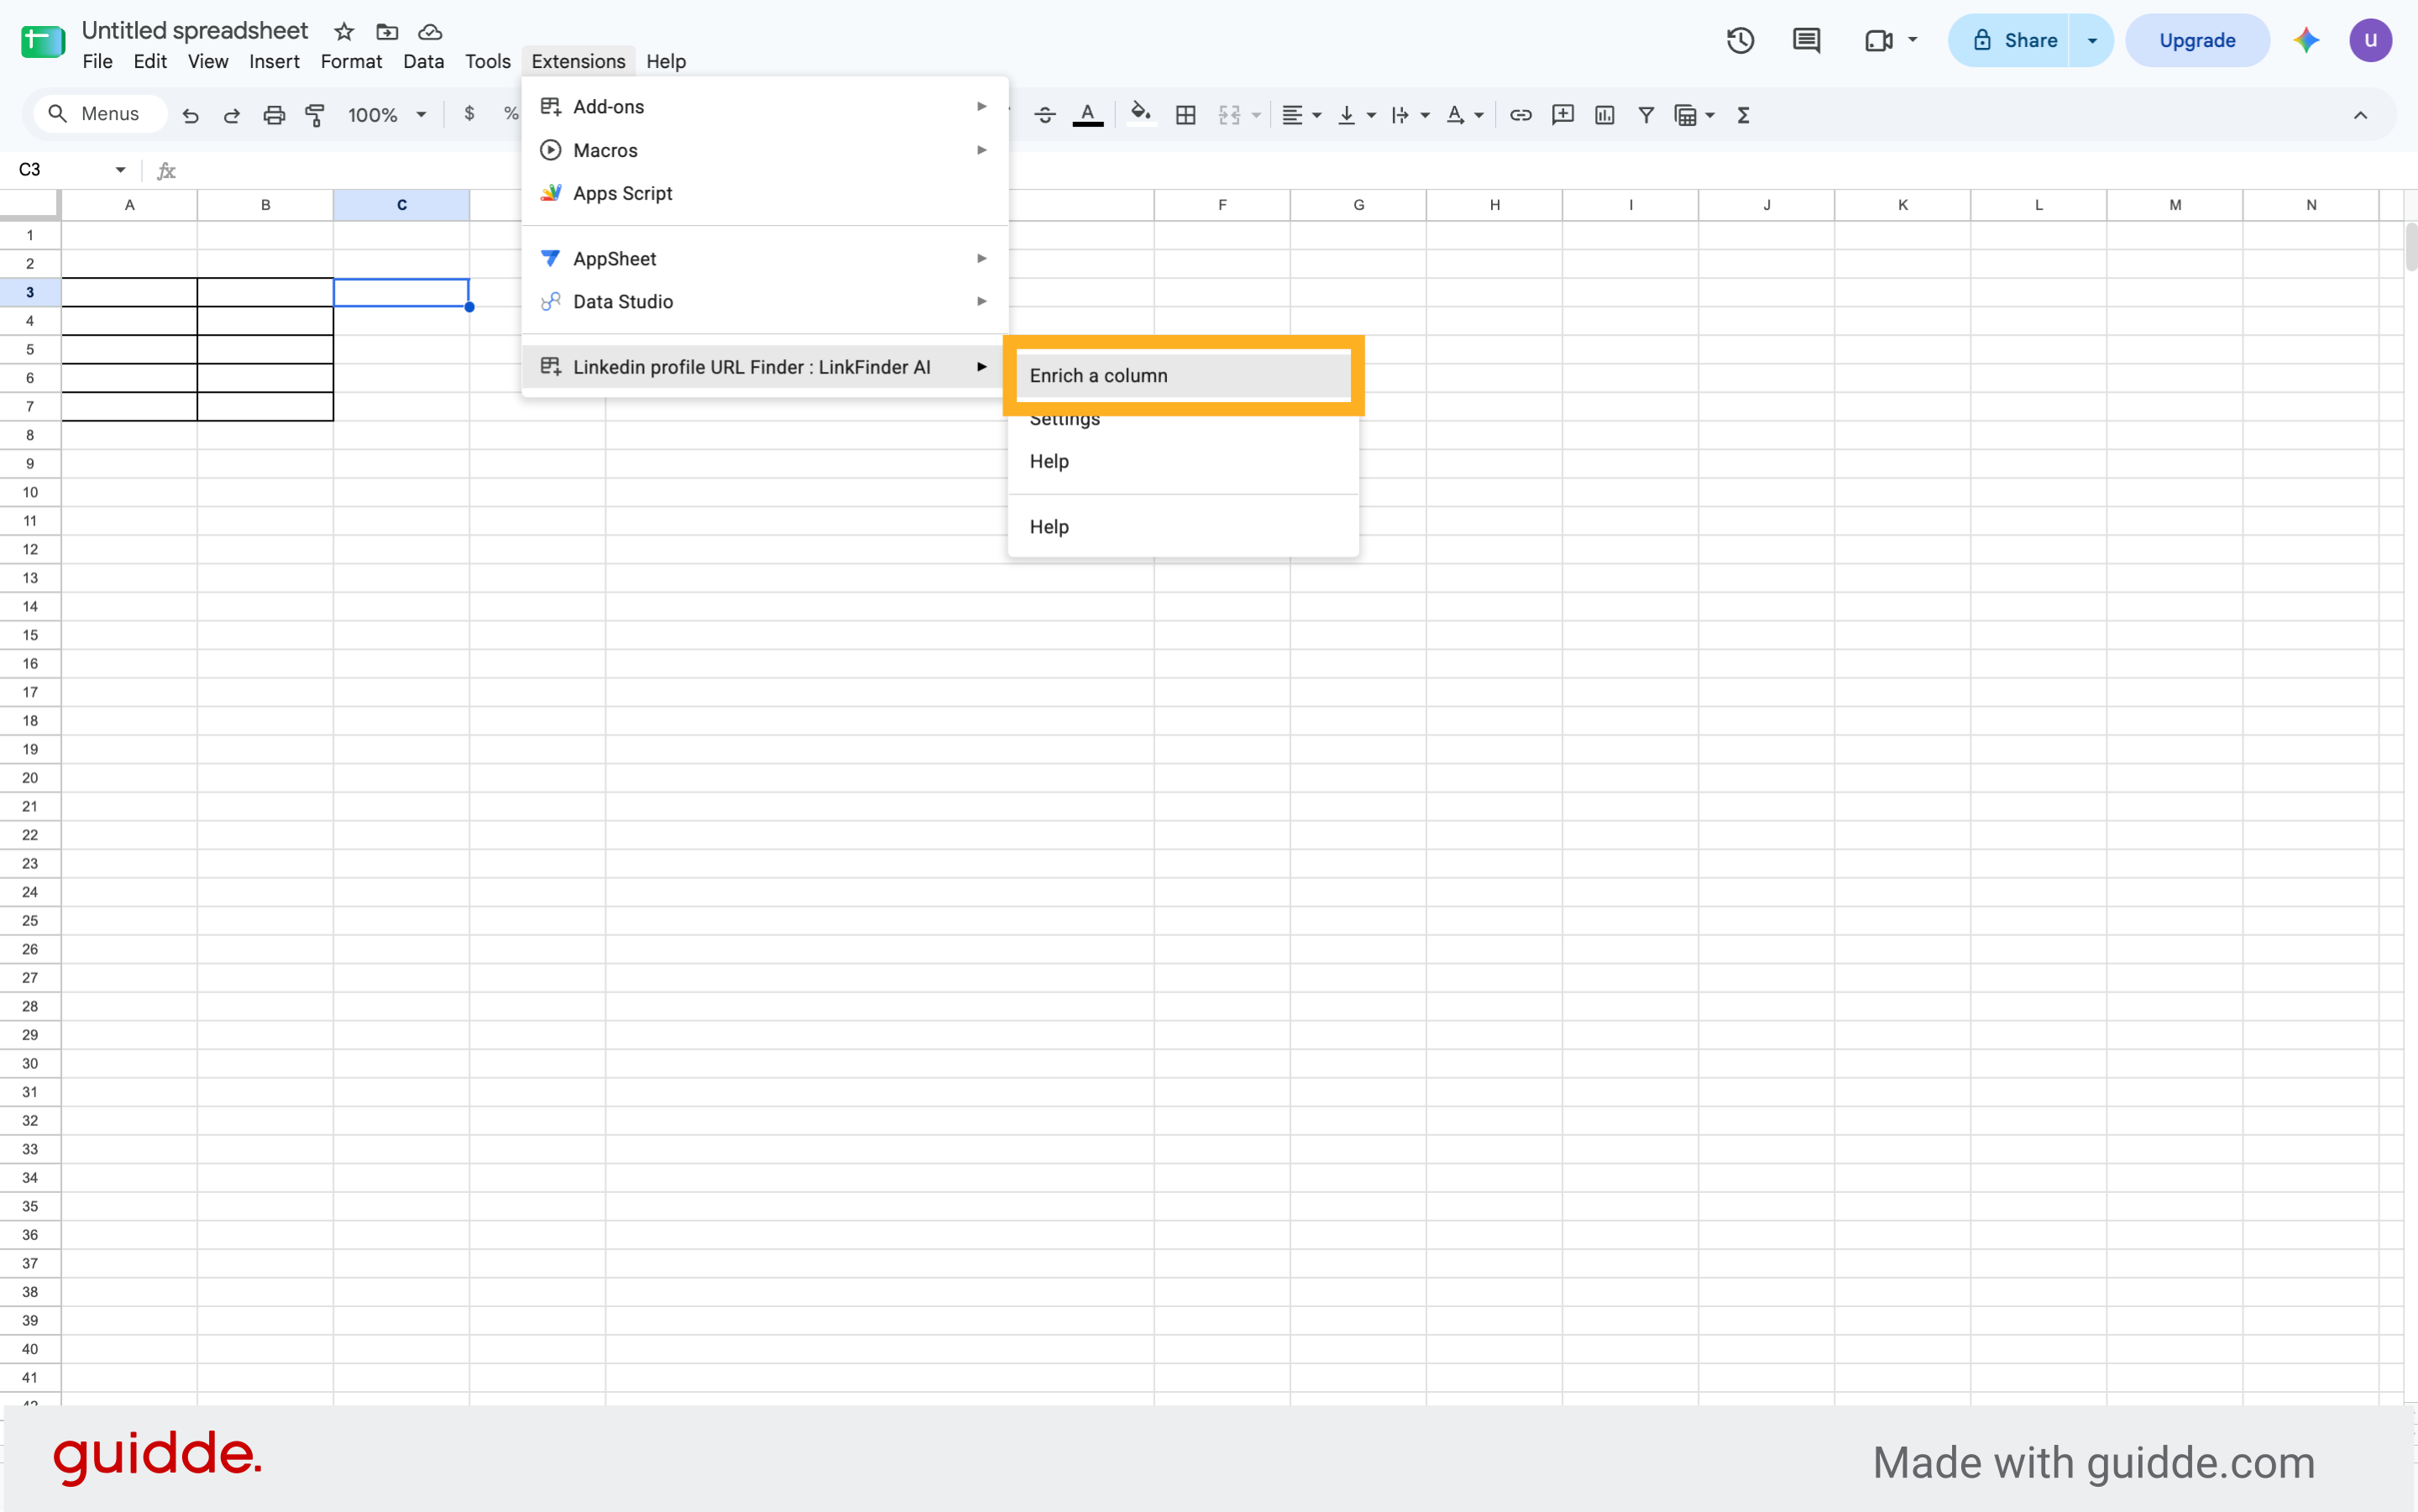Click the Menus search box
This screenshot has height=1512, width=2418.
click(x=101, y=114)
